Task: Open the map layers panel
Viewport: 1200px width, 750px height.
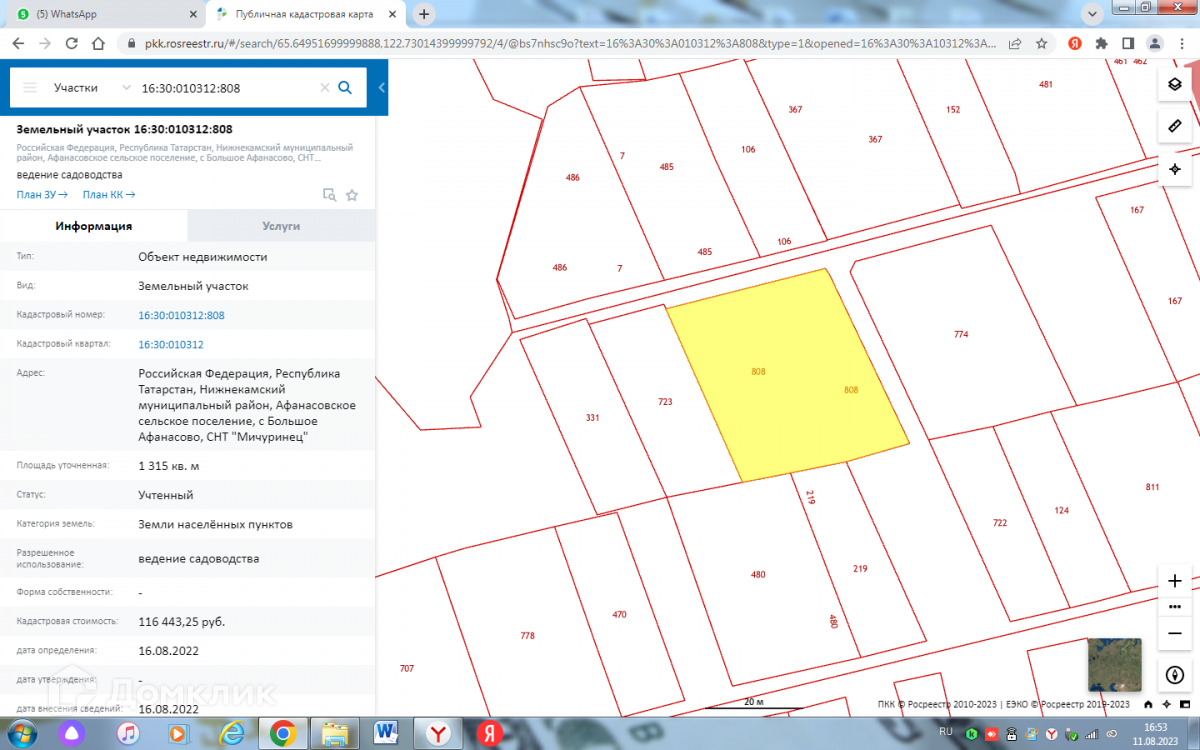Action: [1175, 84]
